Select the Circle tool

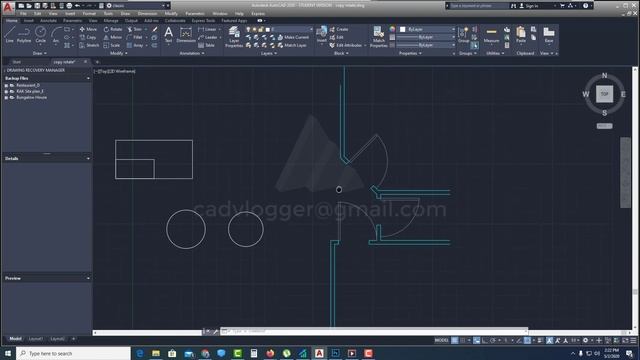tap(40, 35)
